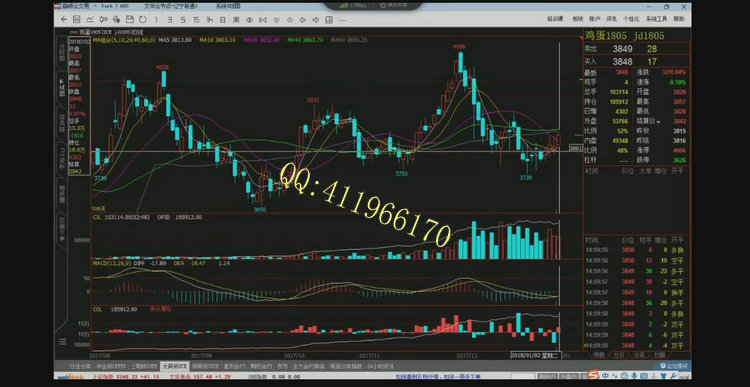Image resolution: width=750 pixels, height=387 pixels.
Task: Select the 1-minute period button
Action: [x=156, y=20]
